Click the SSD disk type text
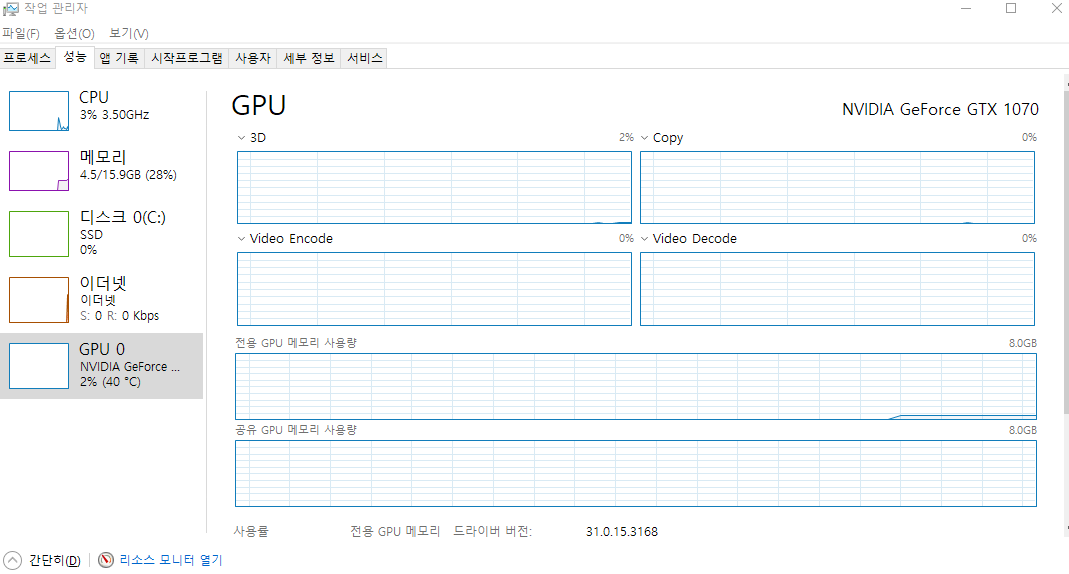Viewport: 1069px width, 574px height. [91, 235]
